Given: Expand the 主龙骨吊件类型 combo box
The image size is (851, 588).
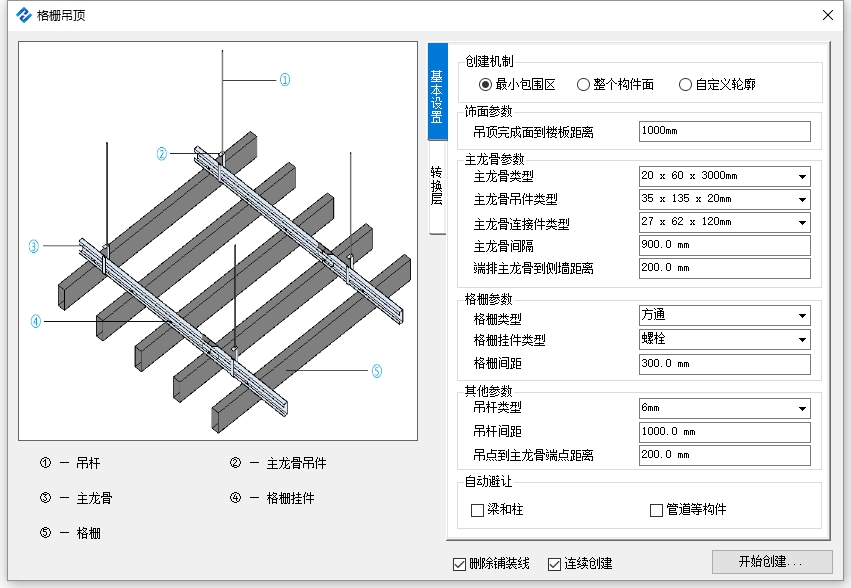Looking at the screenshot, I should coord(725,199).
